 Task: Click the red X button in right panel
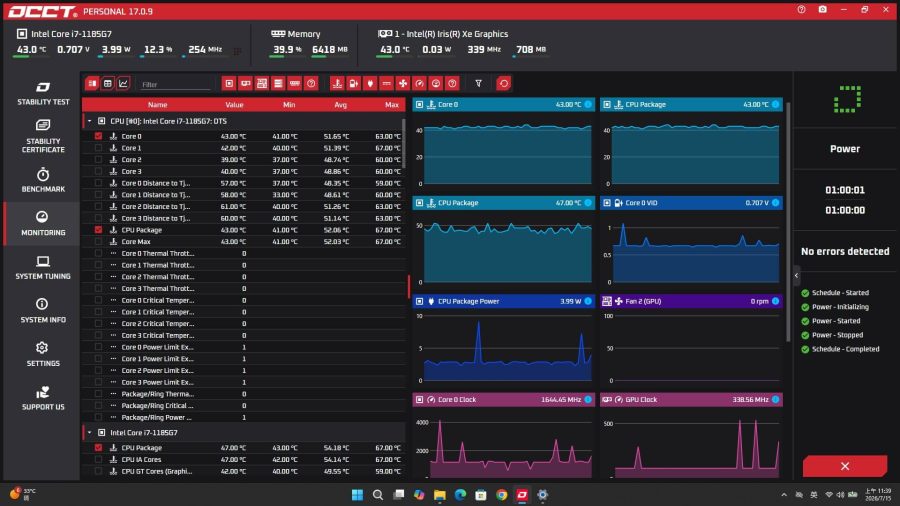click(845, 466)
